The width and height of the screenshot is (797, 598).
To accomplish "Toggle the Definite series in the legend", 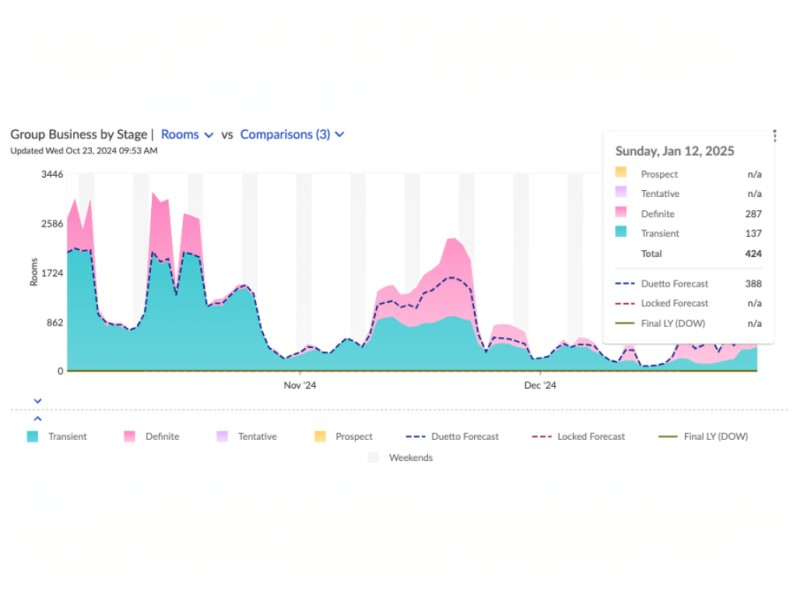I will (151, 436).
